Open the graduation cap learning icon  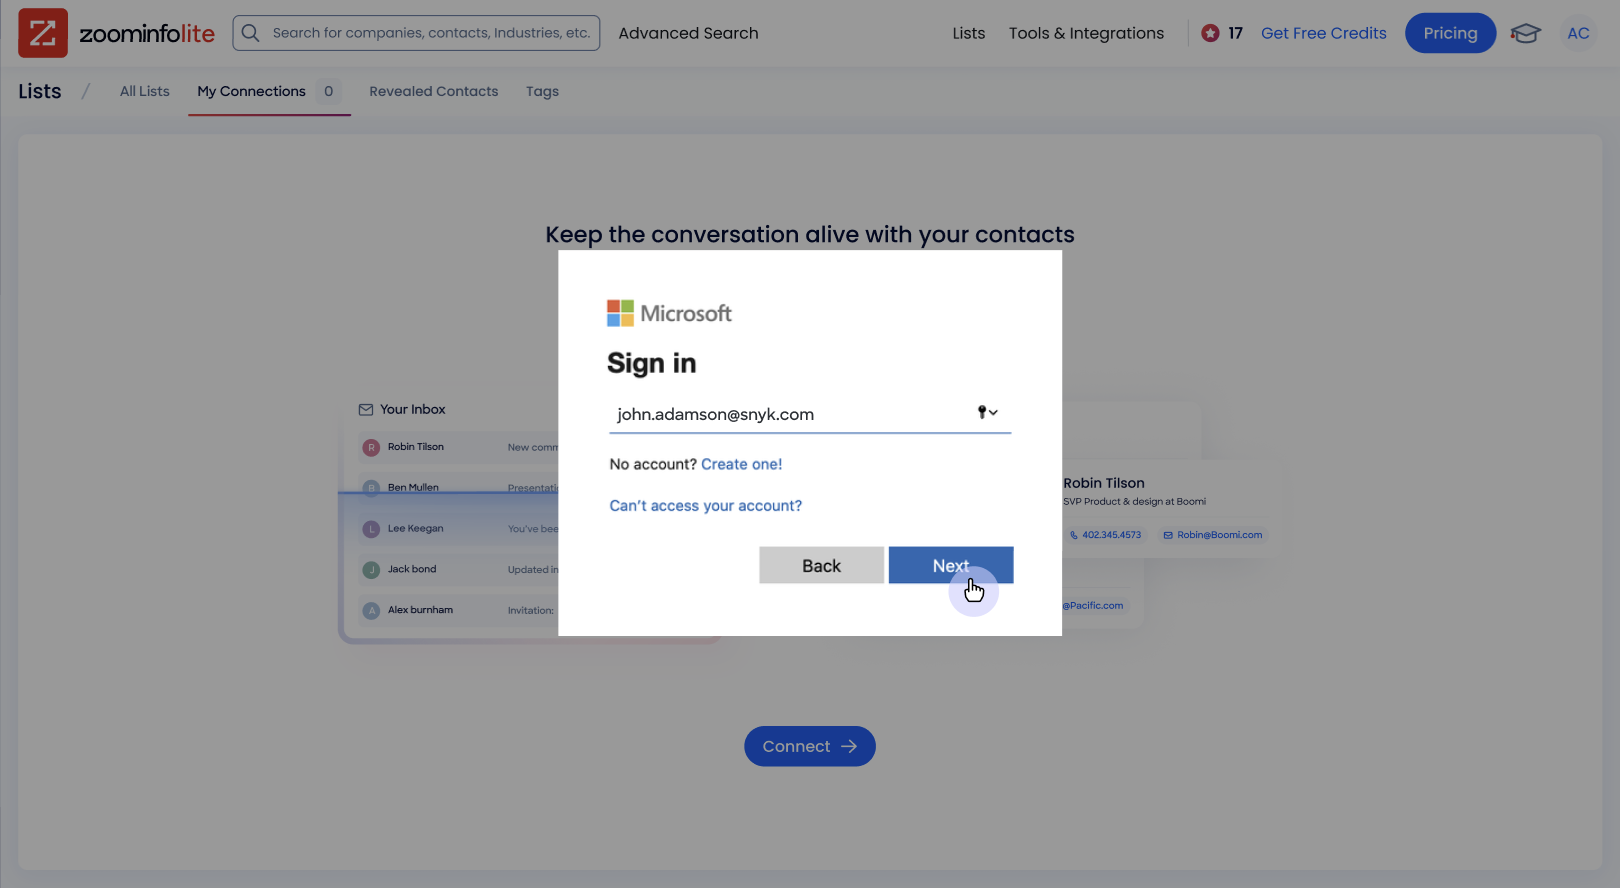pyautogui.click(x=1525, y=33)
